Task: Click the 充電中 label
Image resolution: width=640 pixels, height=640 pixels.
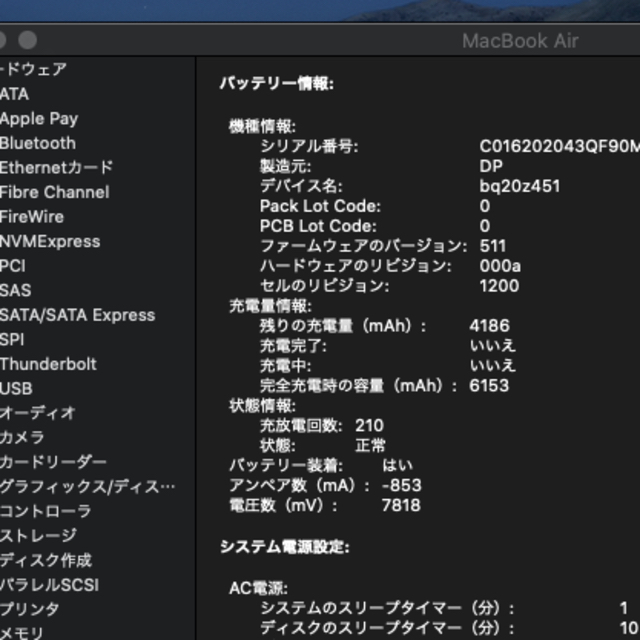Action: [x=285, y=366]
